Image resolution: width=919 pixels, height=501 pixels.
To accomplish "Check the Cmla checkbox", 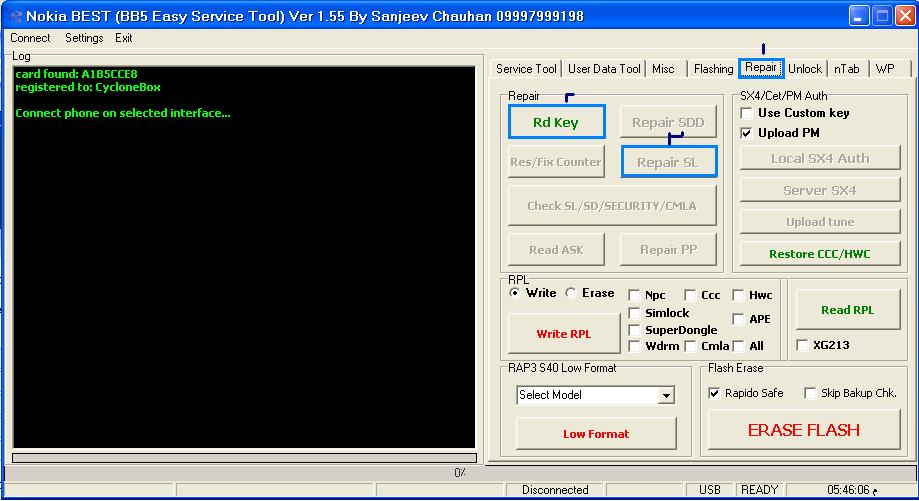I will click(690, 346).
